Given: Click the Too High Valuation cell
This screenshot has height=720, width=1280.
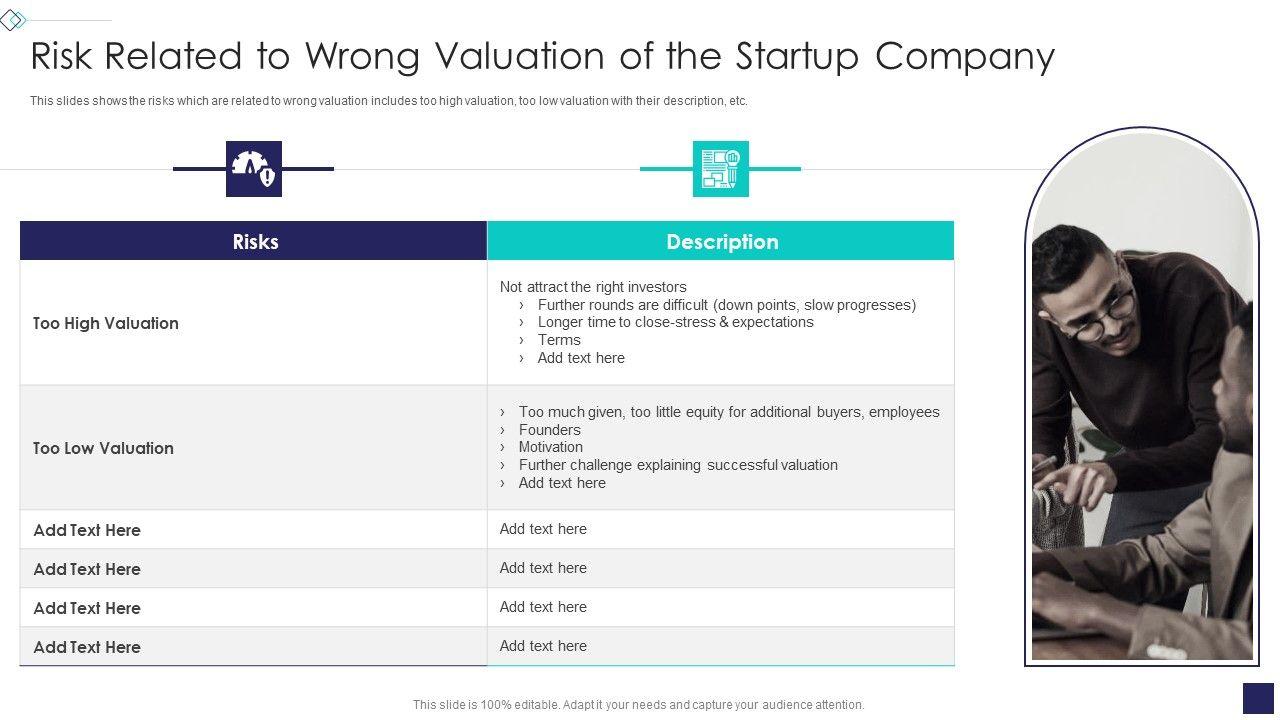Looking at the screenshot, I should tap(106, 323).
